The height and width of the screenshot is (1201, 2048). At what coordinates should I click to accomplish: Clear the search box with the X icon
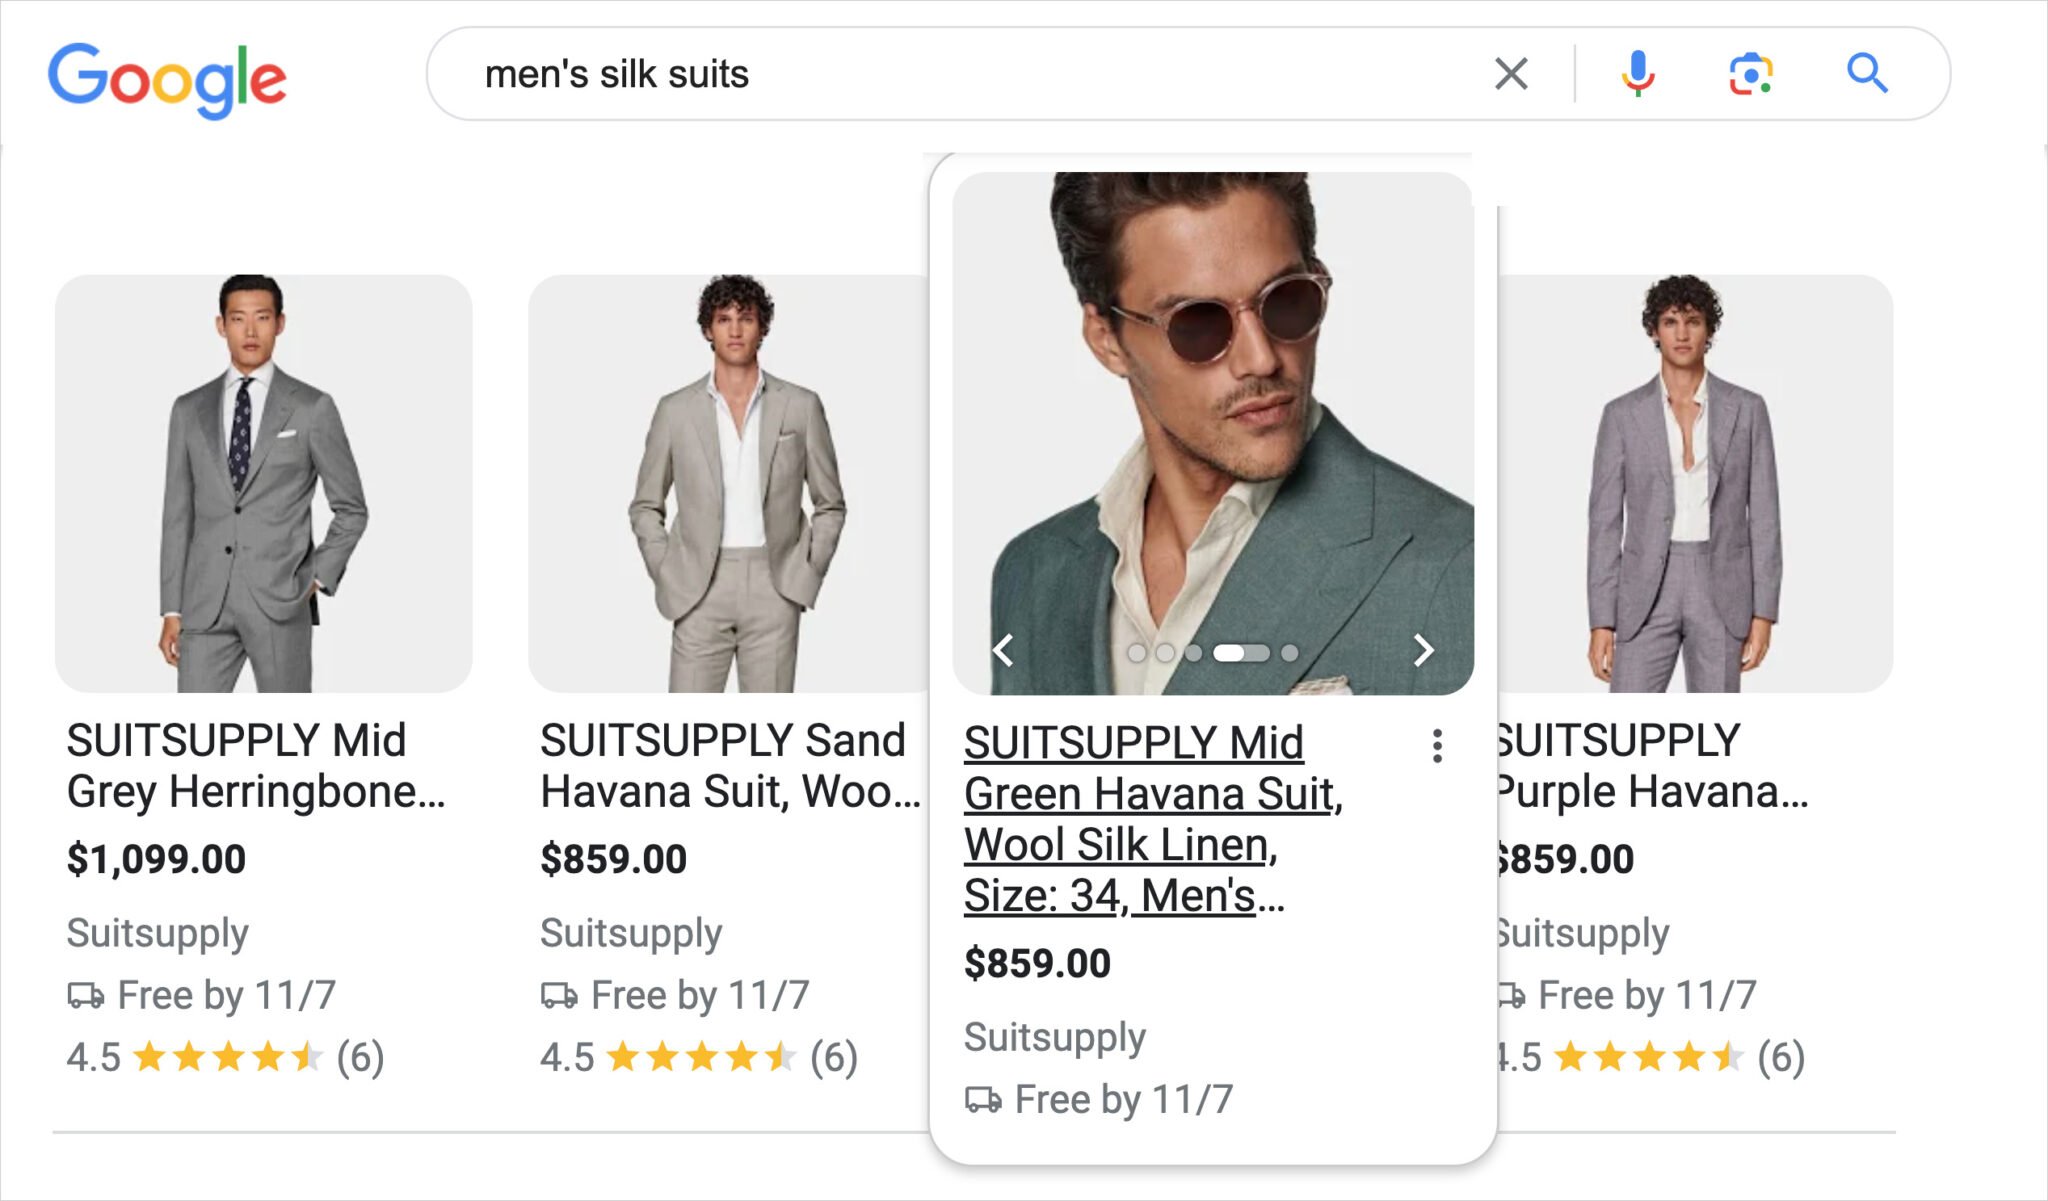pos(1511,73)
